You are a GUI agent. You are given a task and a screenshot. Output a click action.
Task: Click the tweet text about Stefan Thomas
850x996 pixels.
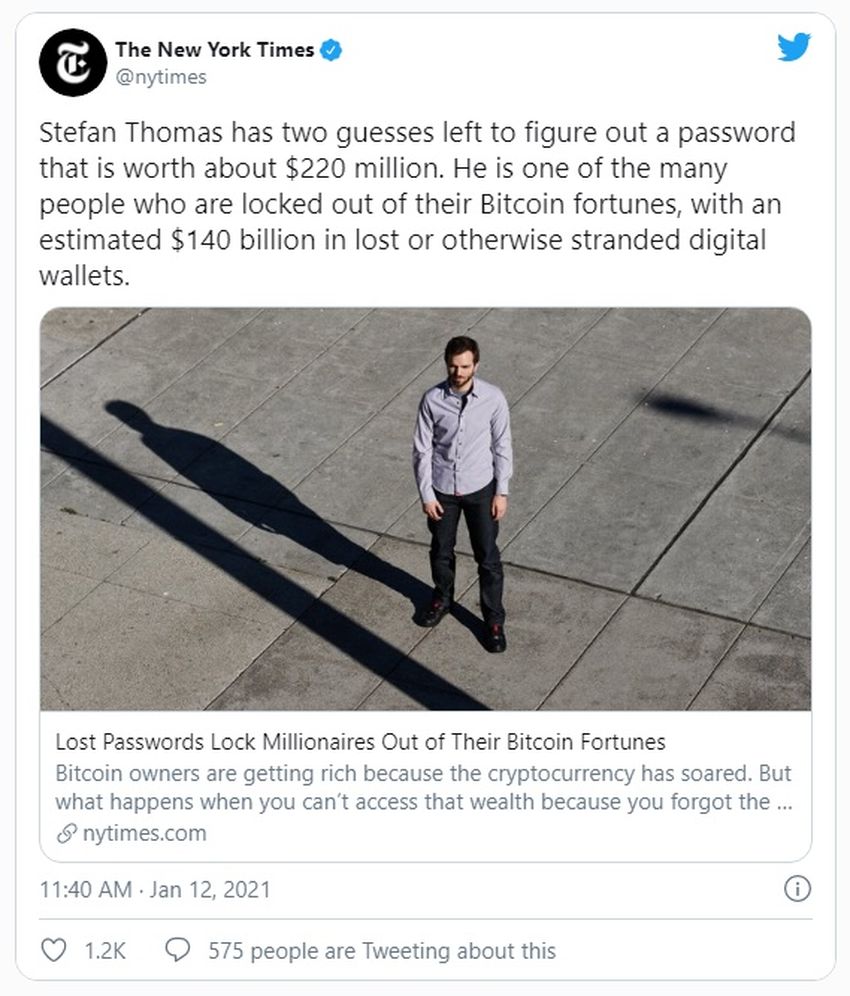coord(417,204)
